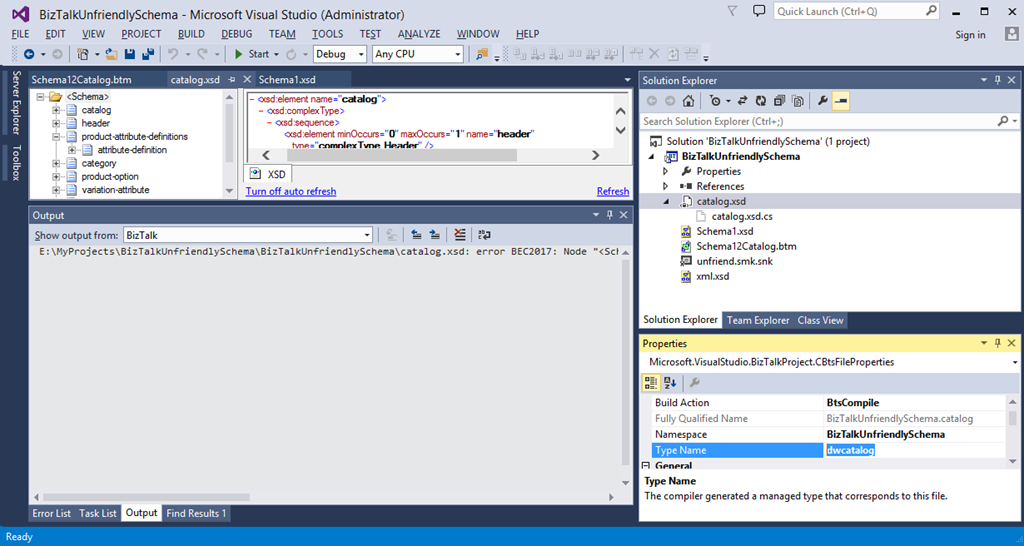Image resolution: width=1024 pixels, height=546 pixels.
Task: Click the notifications flag icon
Action: tap(732, 11)
